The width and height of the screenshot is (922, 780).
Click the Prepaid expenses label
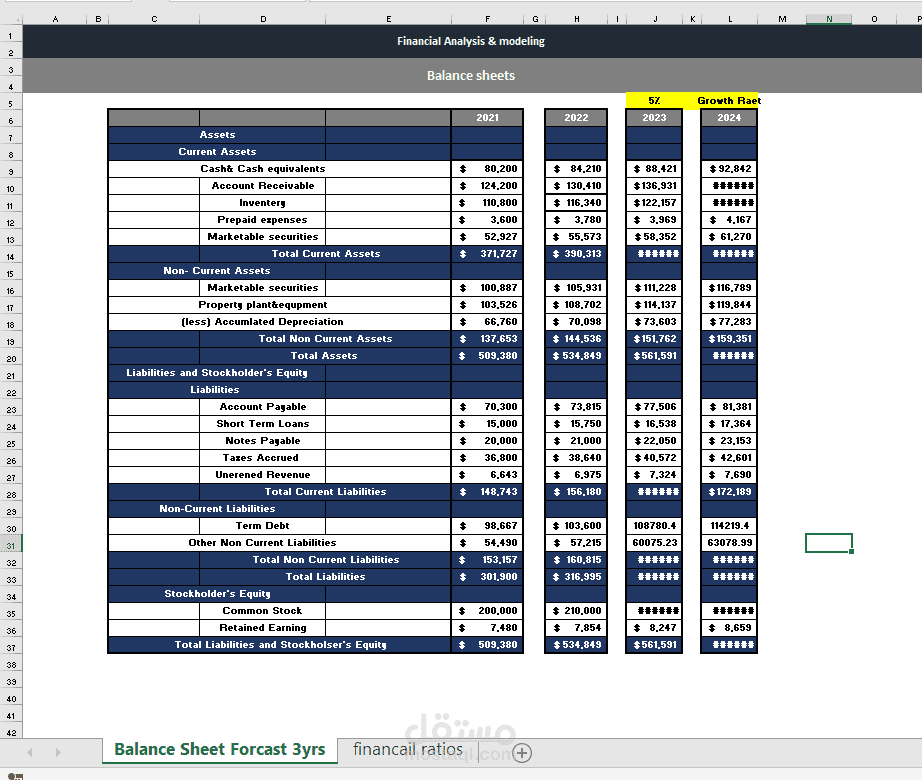(x=262, y=220)
